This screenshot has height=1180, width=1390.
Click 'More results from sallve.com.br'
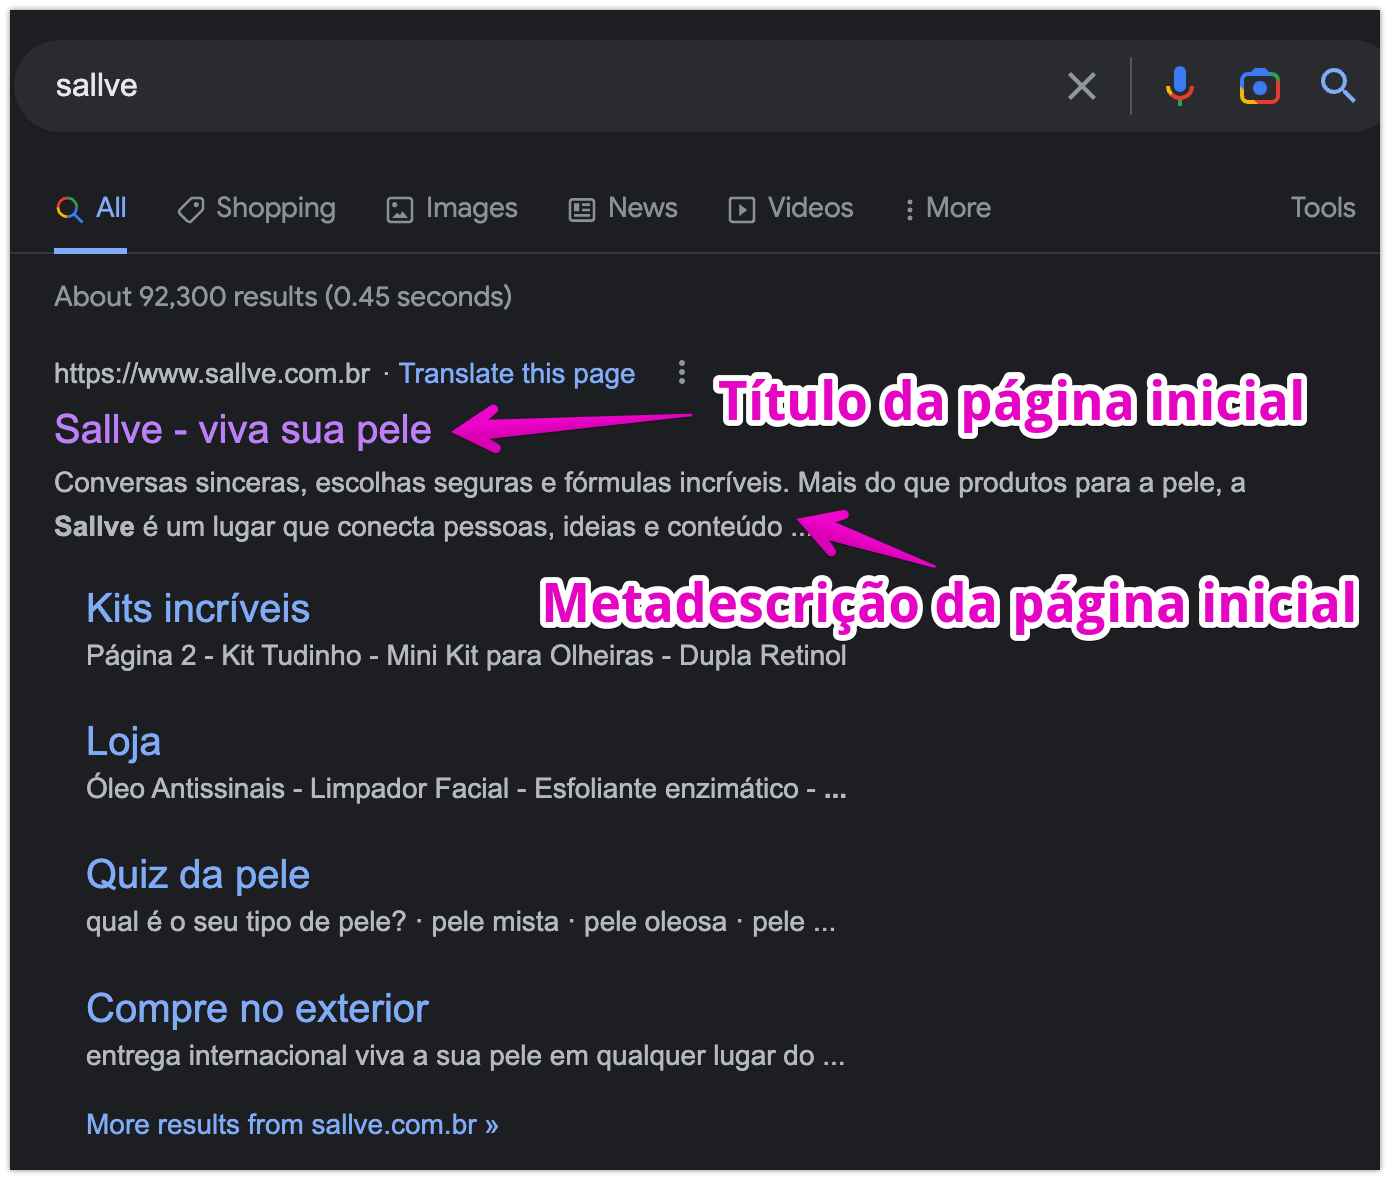292,1124
